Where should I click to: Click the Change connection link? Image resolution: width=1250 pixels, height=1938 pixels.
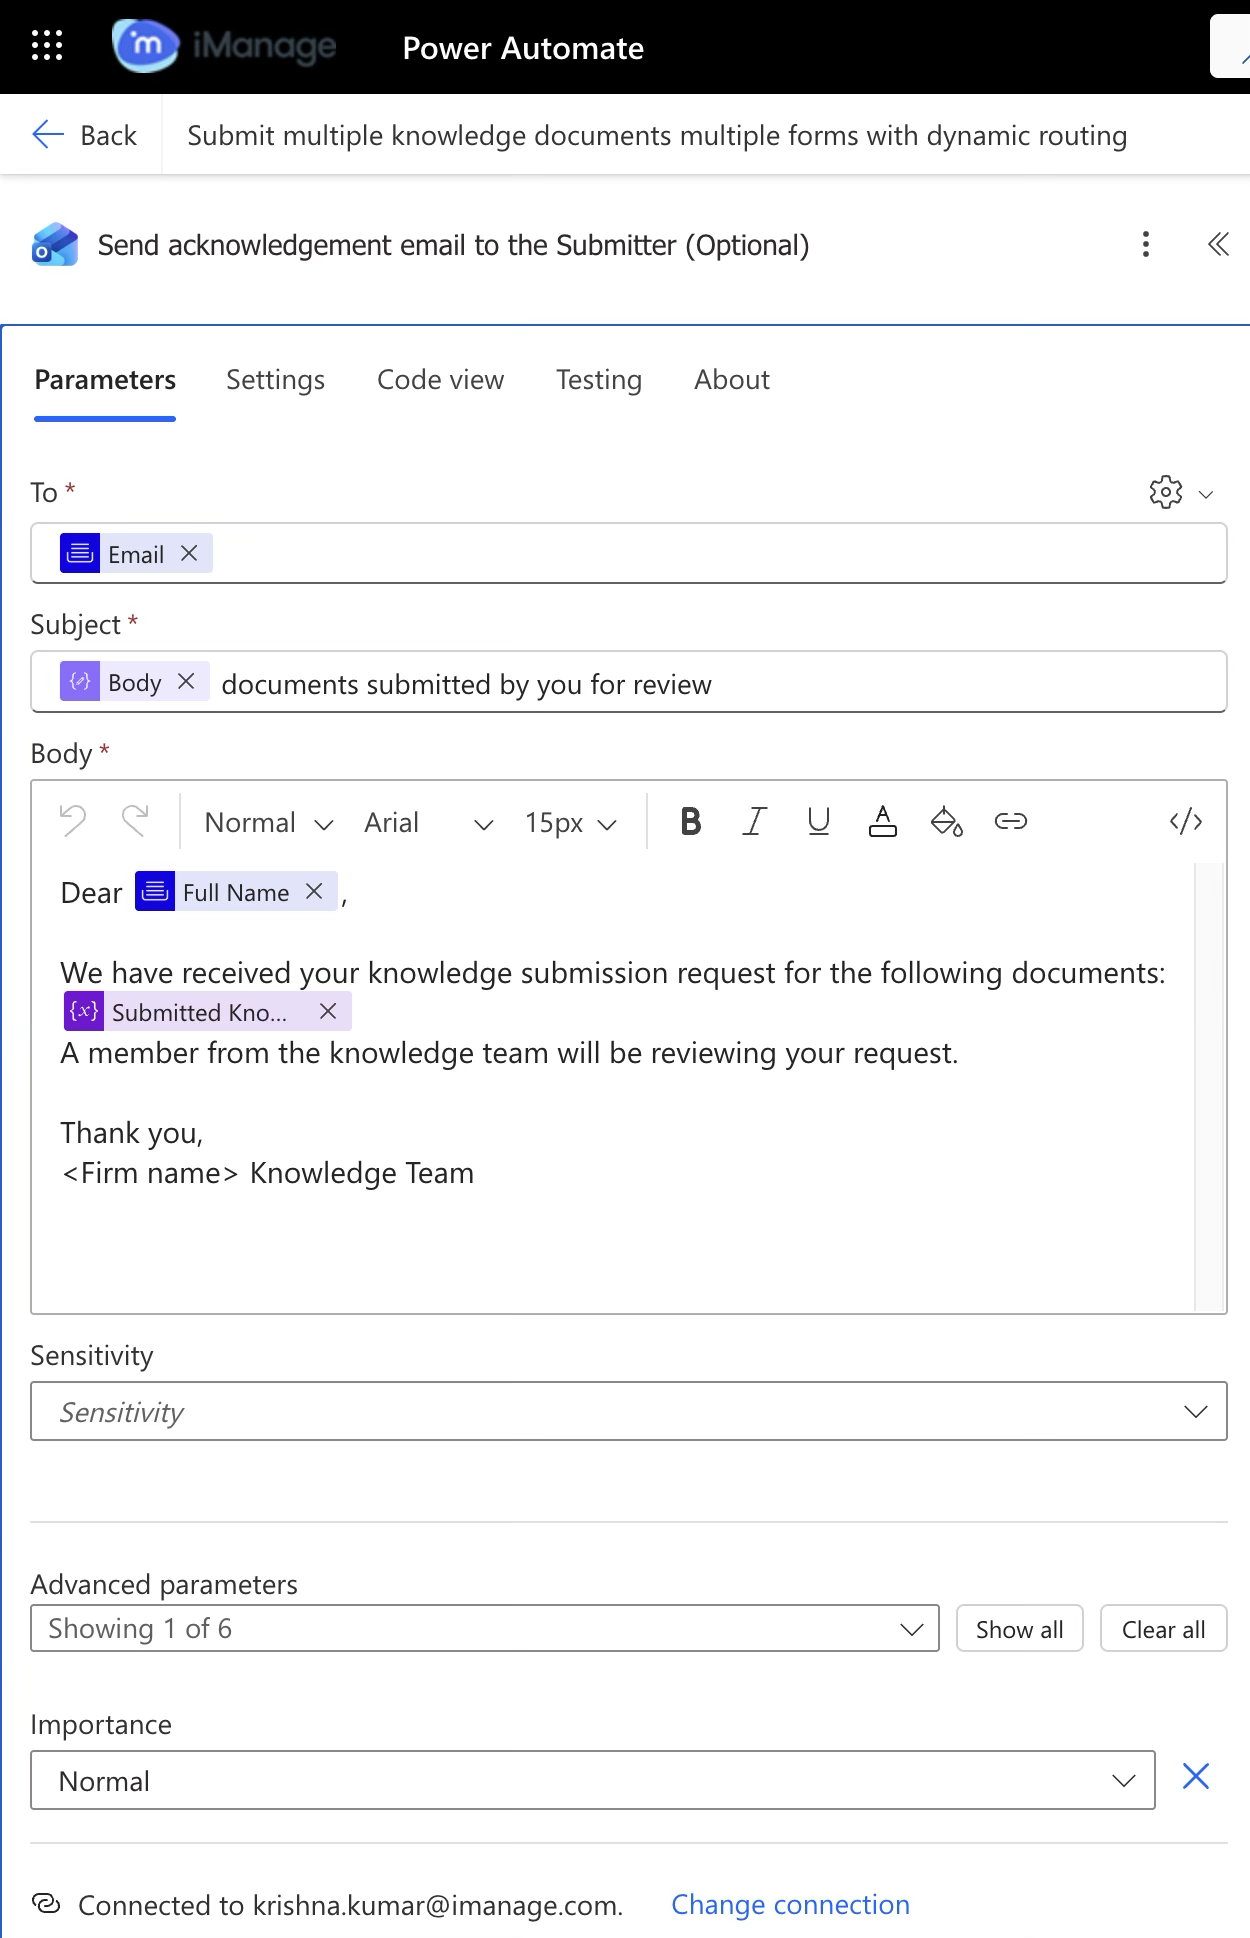click(x=790, y=1905)
